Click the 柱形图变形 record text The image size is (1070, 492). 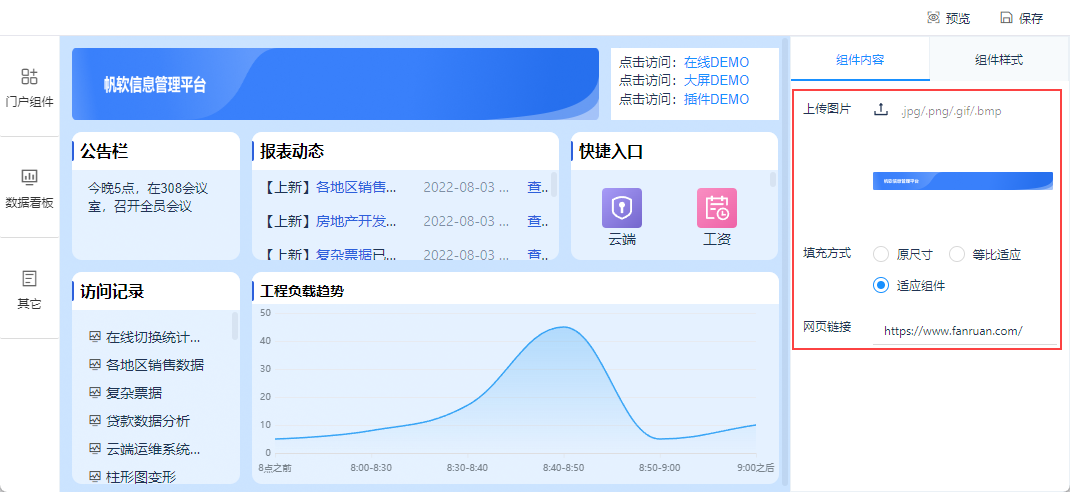coord(141,477)
